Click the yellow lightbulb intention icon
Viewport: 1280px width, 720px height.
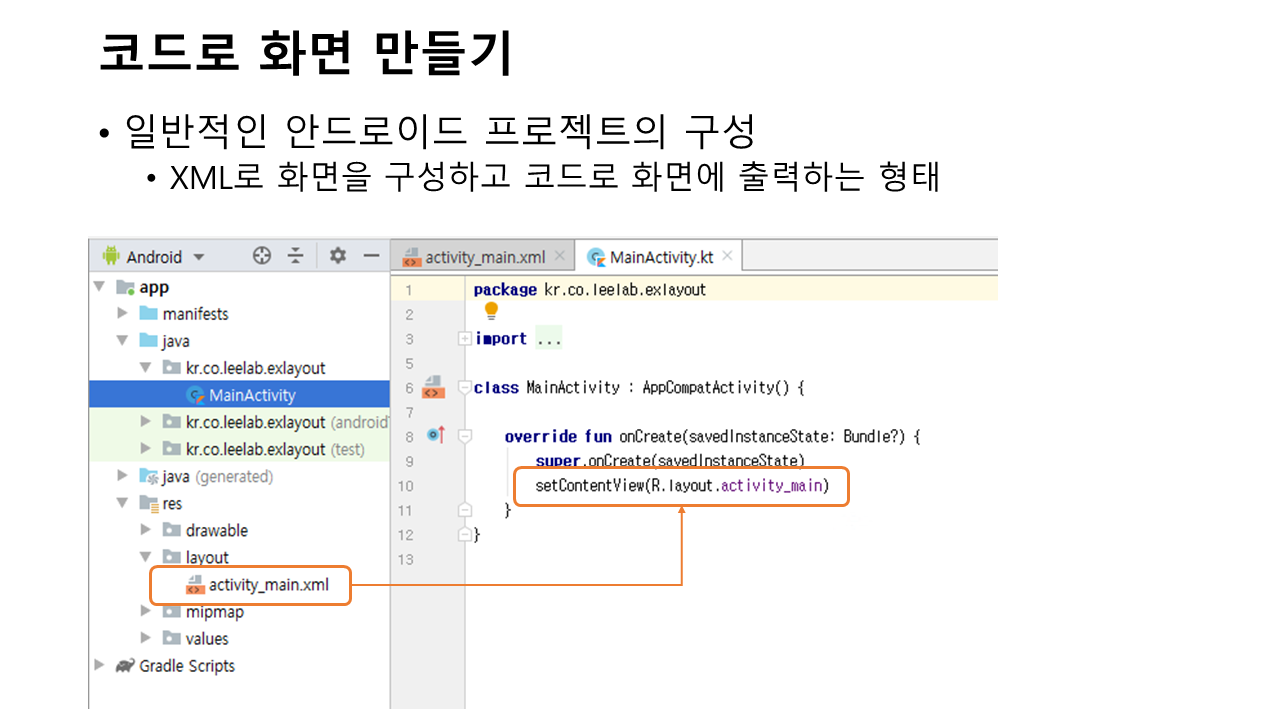pyautogui.click(x=491, y=312)
